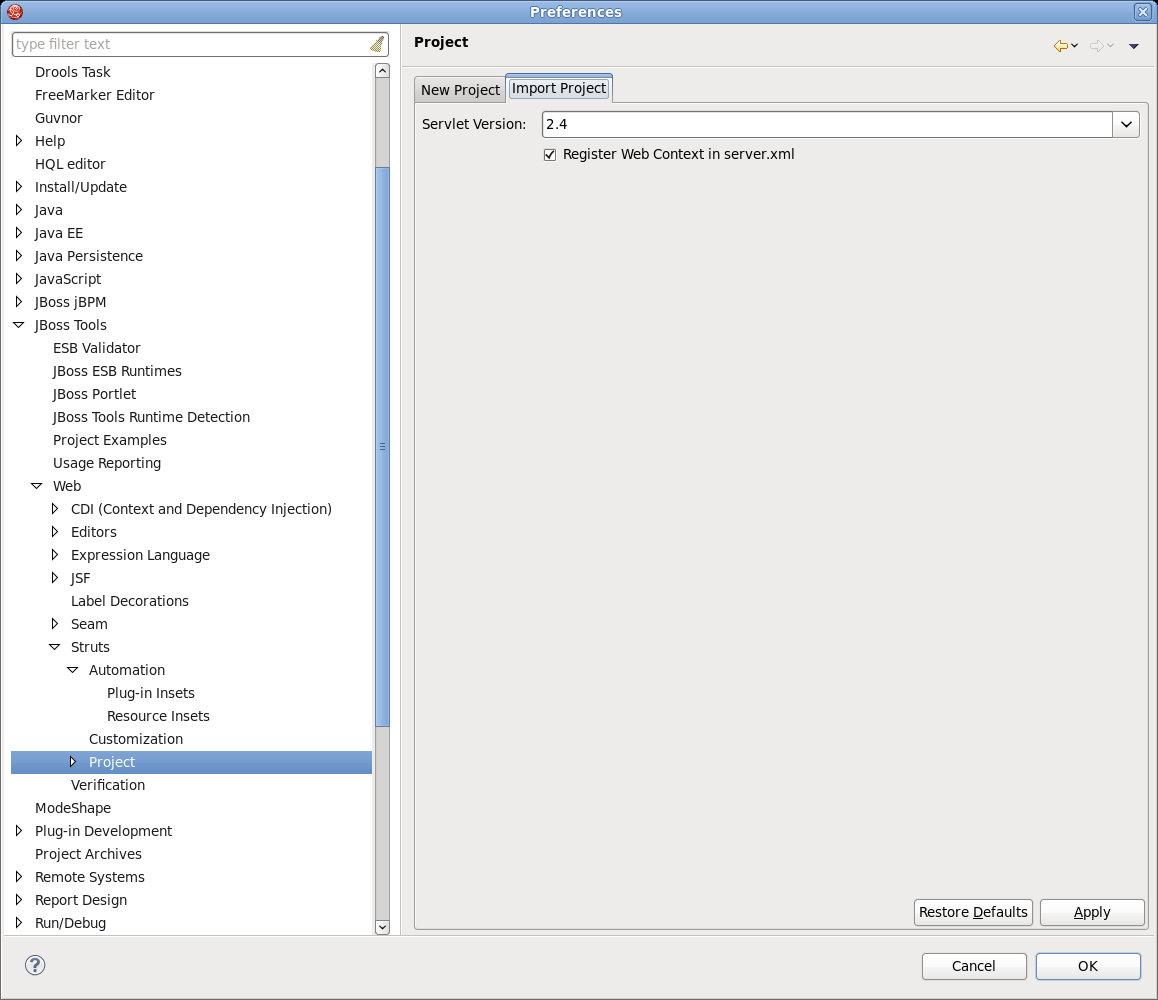Open the Servlet Version dropdown
The width and height of the screenshot is (1158, 1000).
pos(1126,124)
